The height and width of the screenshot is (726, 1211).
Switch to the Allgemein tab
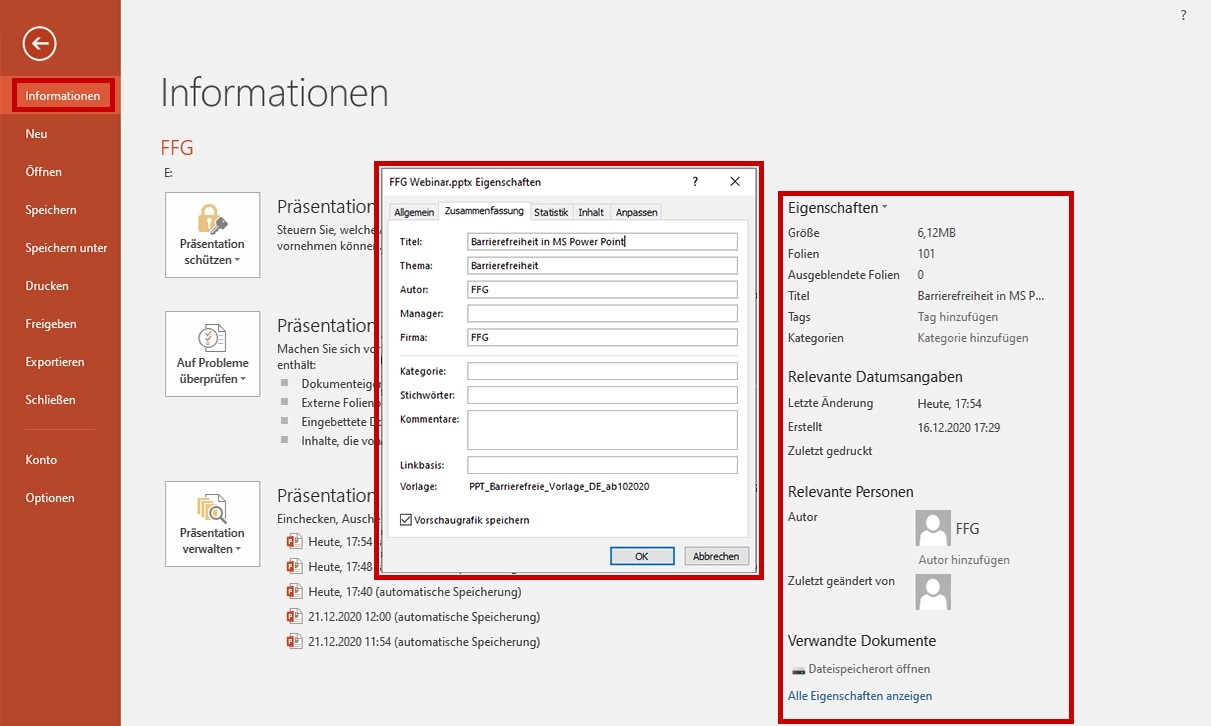pyautogui.click(x=414, y=212)
